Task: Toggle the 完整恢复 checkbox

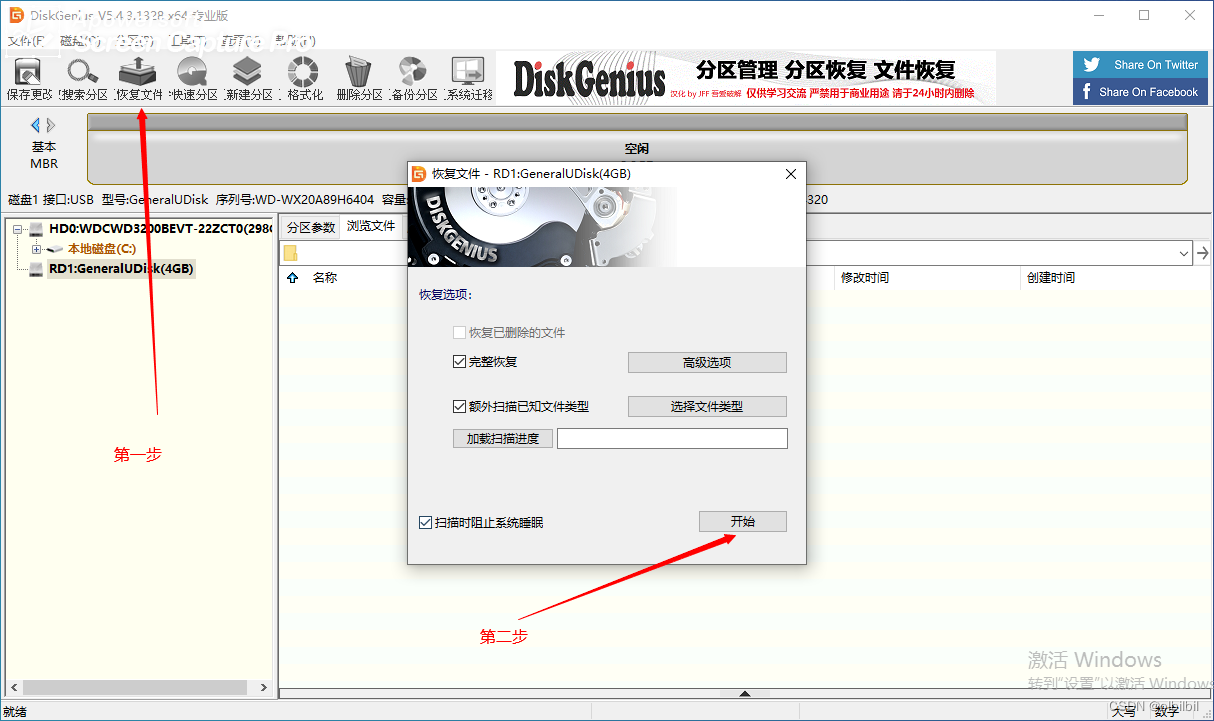Action: coord(460,362)
